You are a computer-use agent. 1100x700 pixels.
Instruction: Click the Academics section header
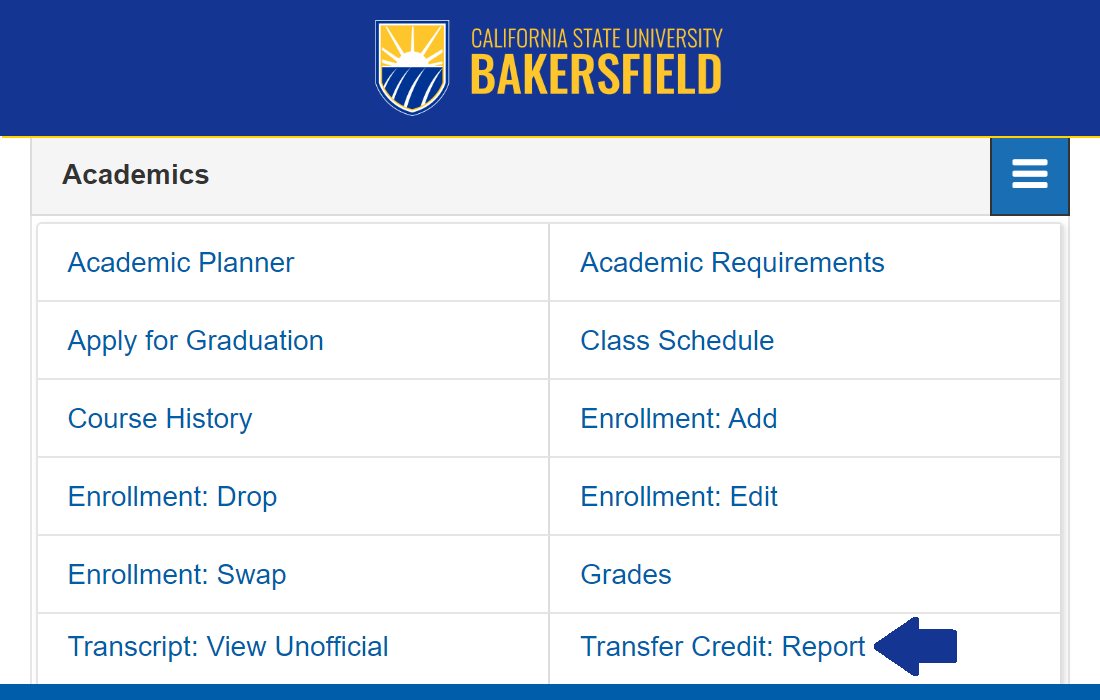click(x=137, y=174)
